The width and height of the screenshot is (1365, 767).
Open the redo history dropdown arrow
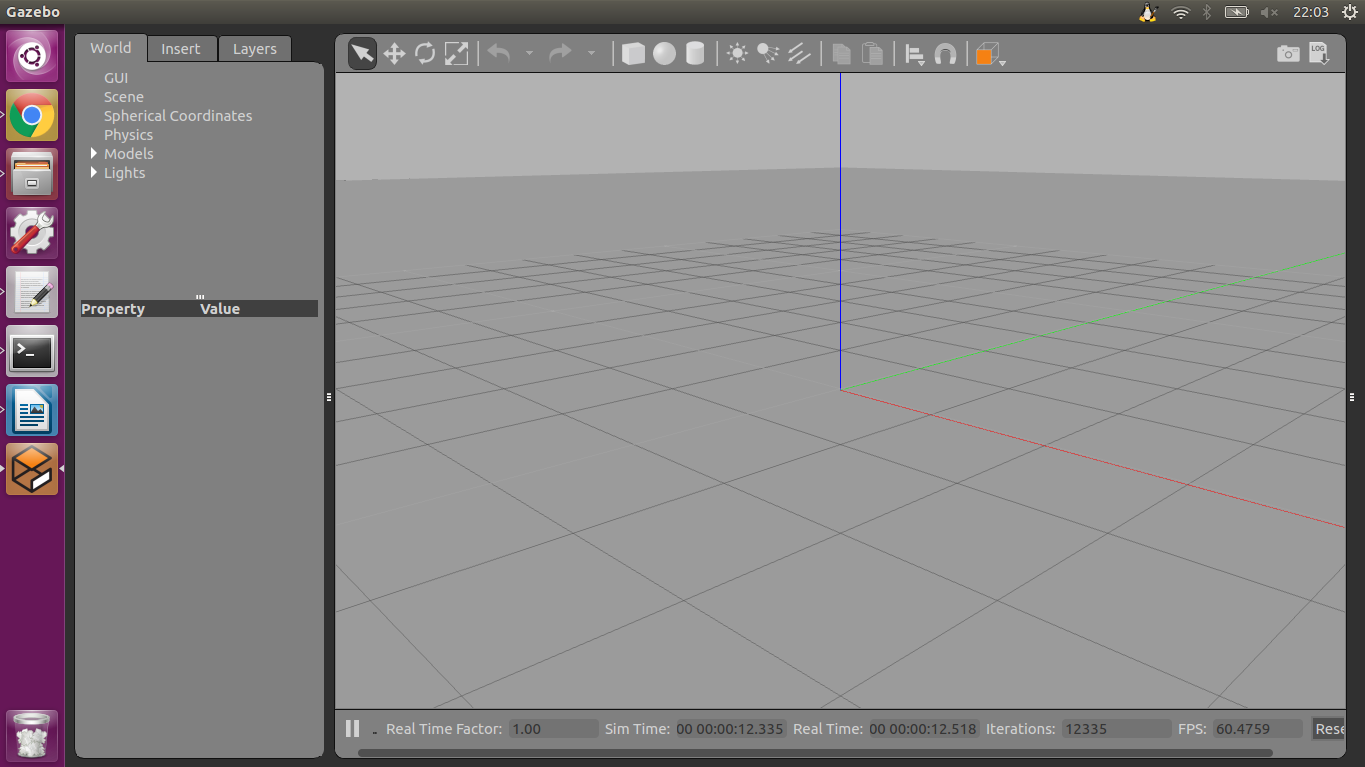[591, 53]
